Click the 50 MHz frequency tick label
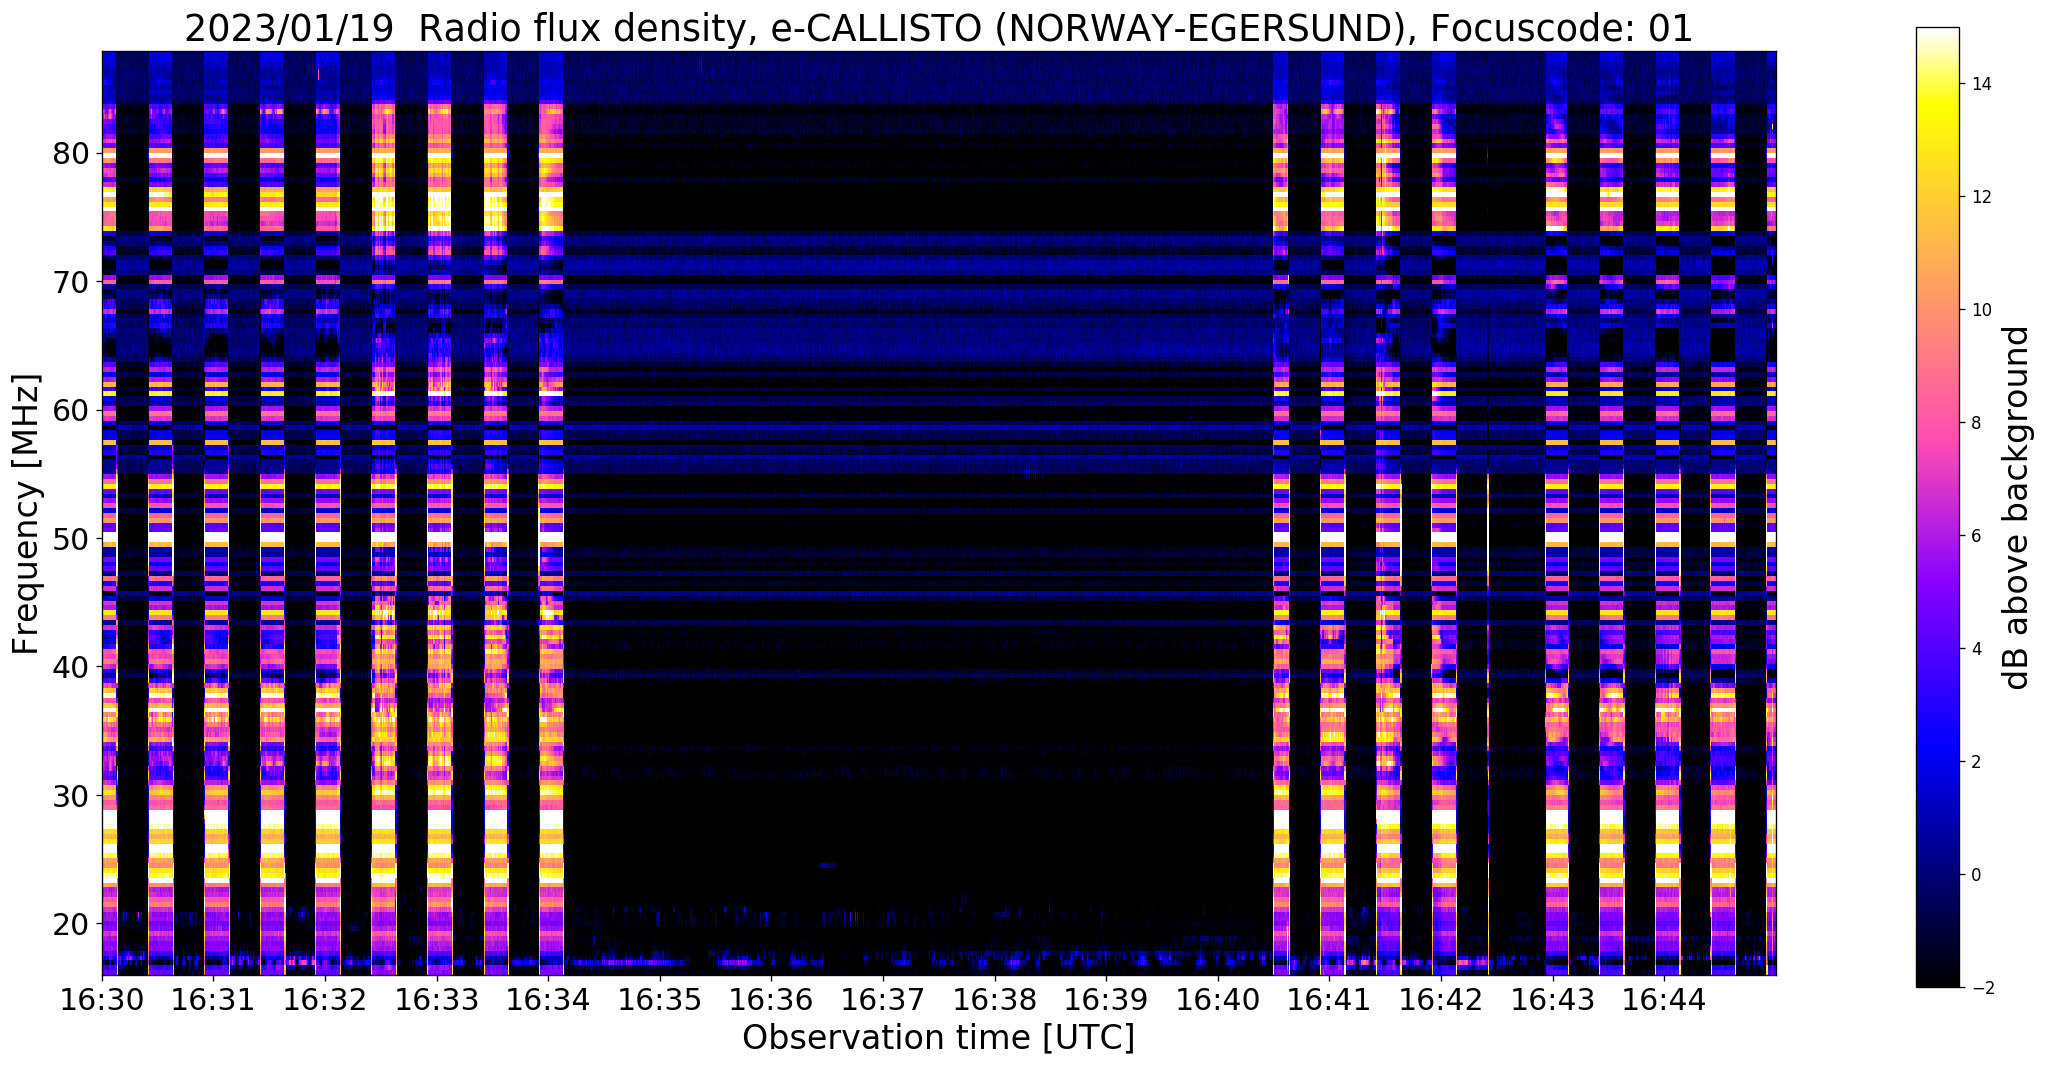The image size is (2047, 1067). [71, 539]
